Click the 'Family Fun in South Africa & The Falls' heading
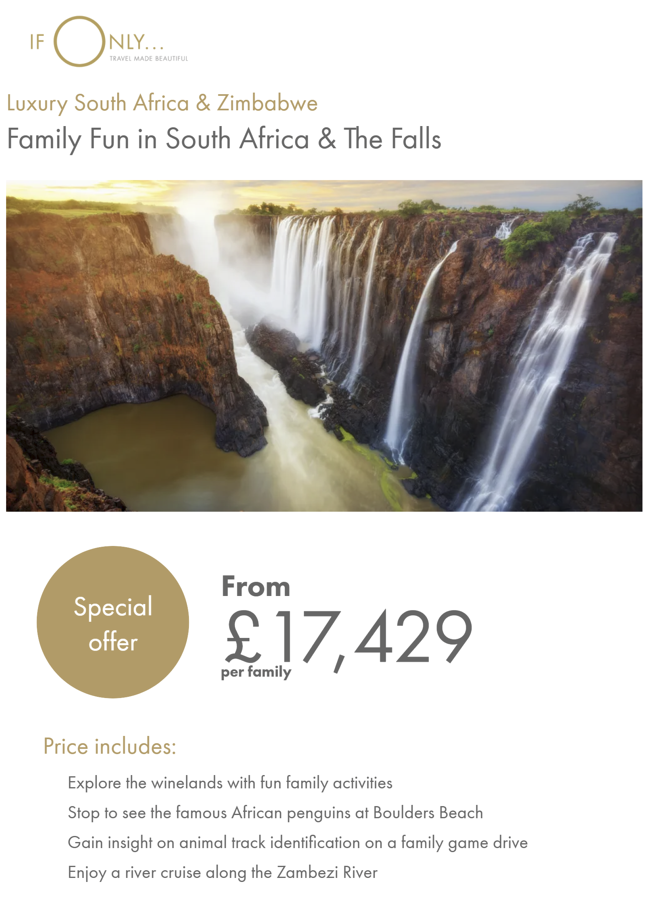 pyautogui.click(x=223, y=139)
